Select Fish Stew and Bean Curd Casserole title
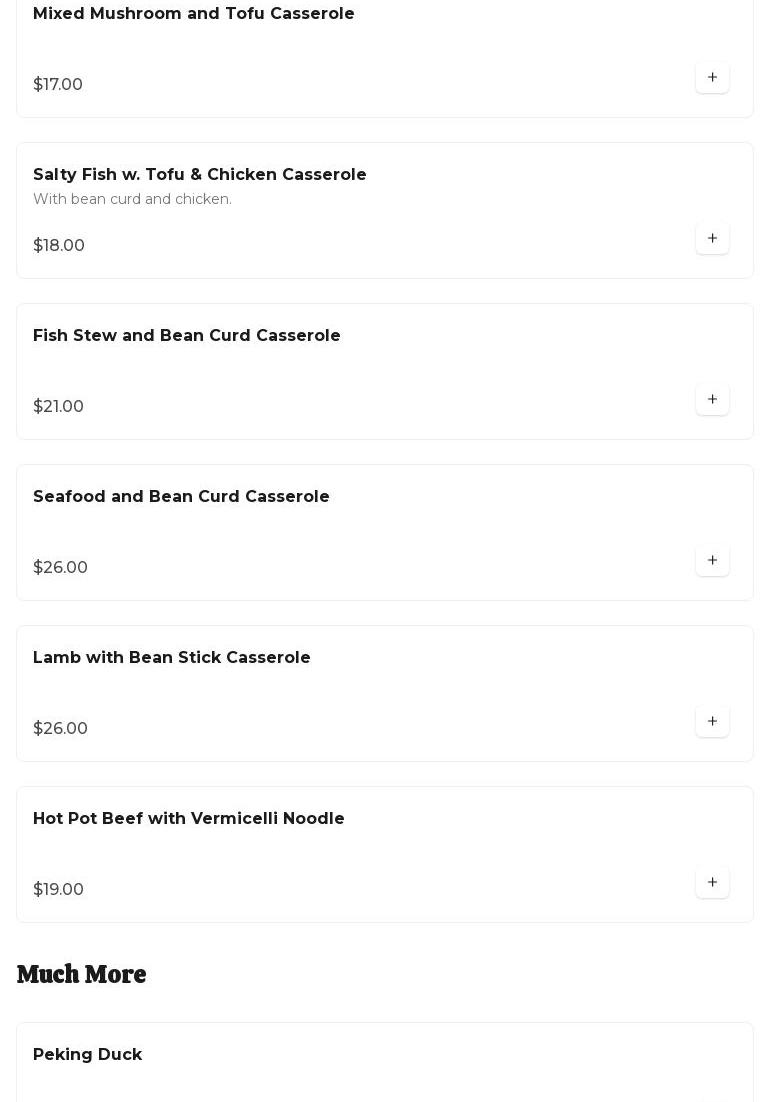 point(187,336)
